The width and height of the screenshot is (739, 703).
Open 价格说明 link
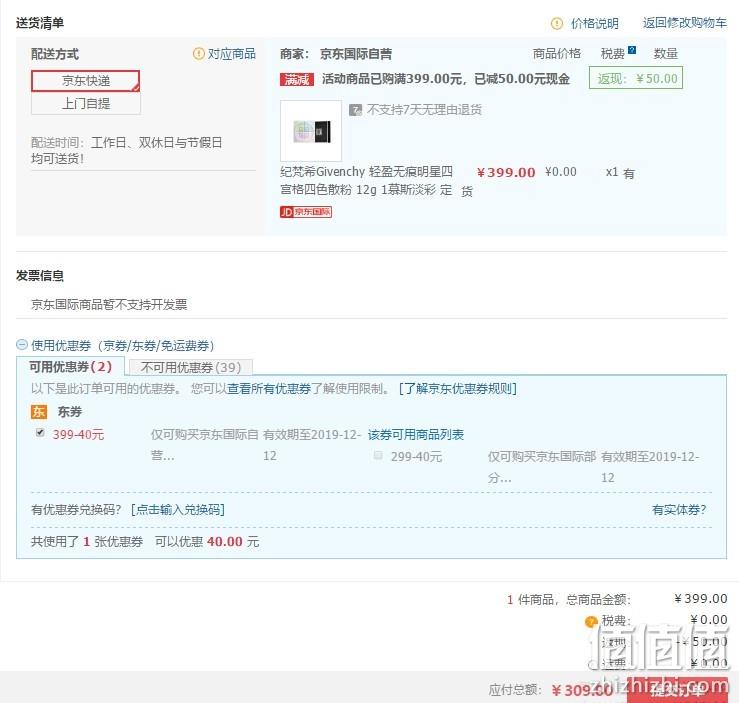(x=595, y=23)
